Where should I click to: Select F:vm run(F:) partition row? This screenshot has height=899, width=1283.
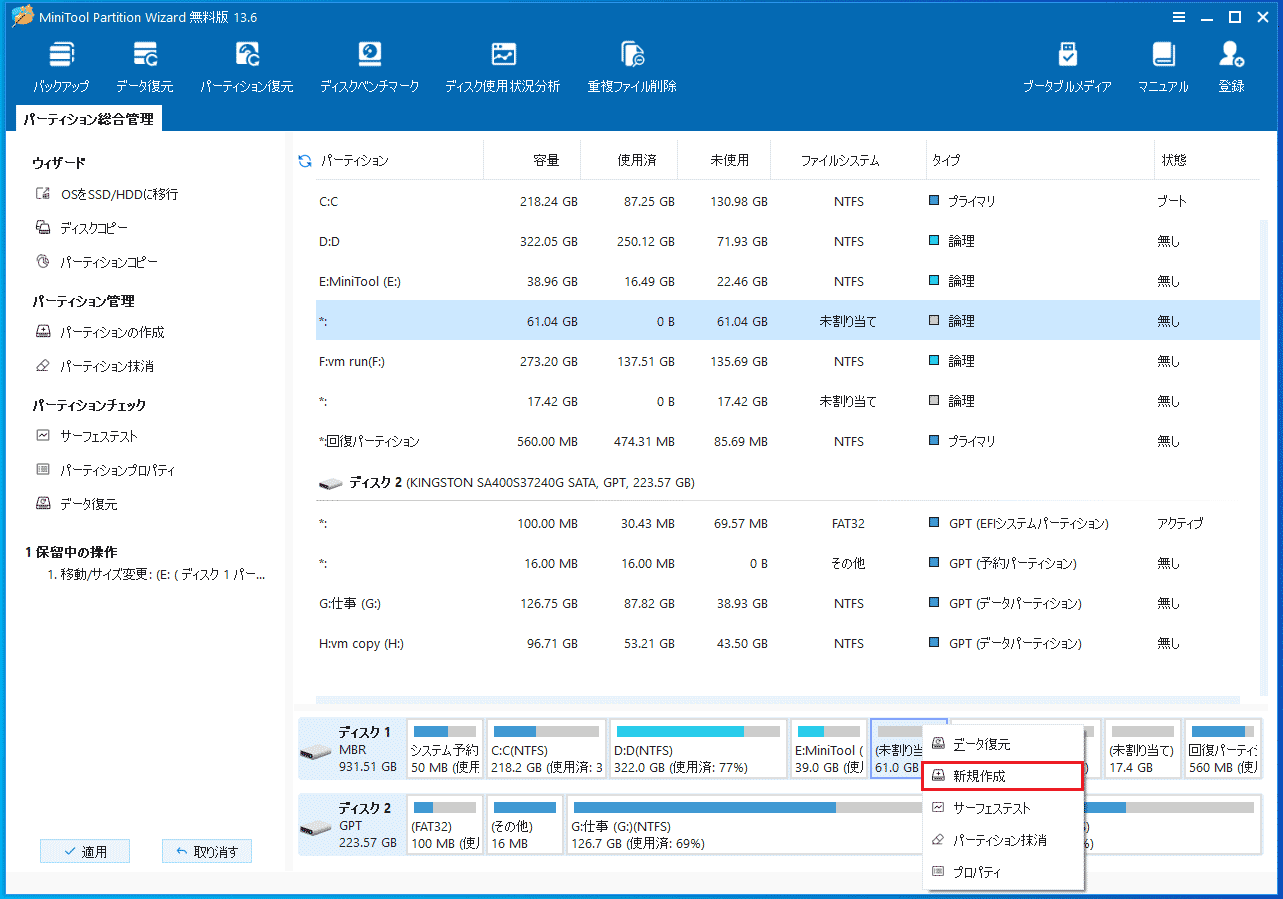pos(787,361)
